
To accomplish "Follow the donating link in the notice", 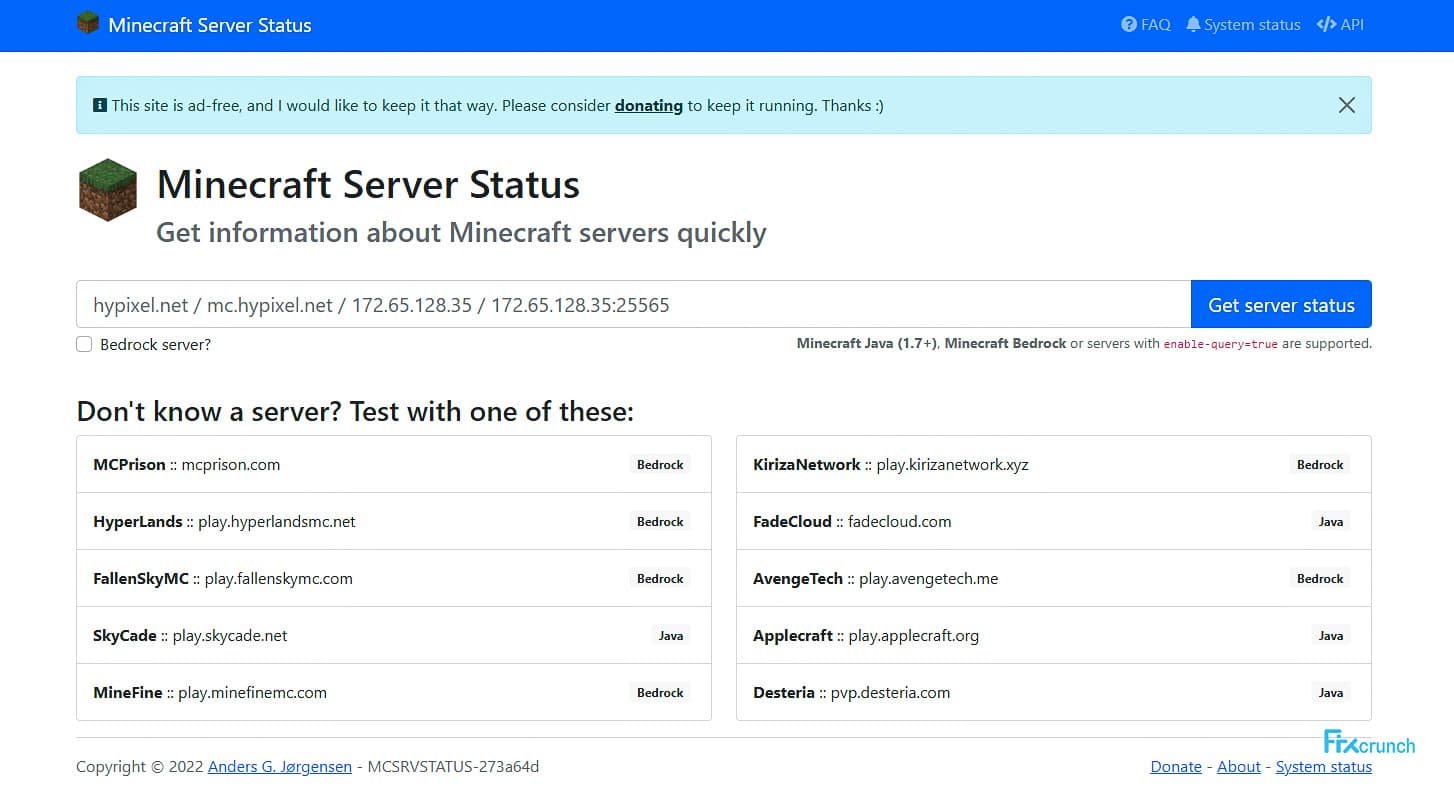I will [x=649, y=105].
